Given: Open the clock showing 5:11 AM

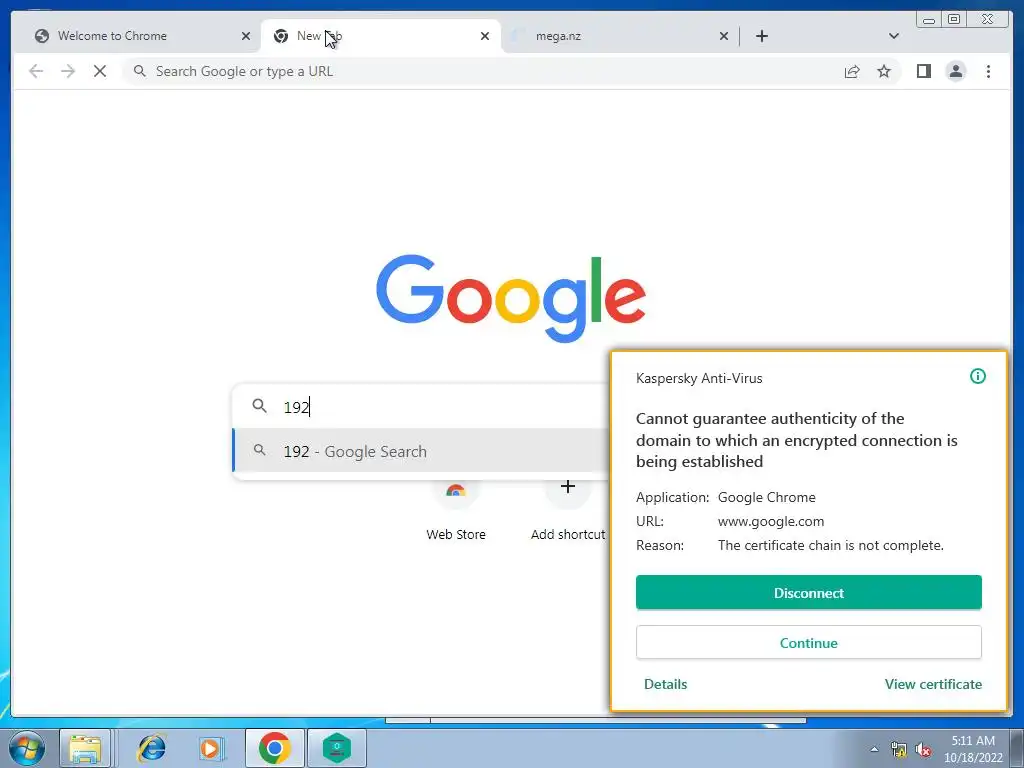Looking at the screenshot, I should 973,749.
